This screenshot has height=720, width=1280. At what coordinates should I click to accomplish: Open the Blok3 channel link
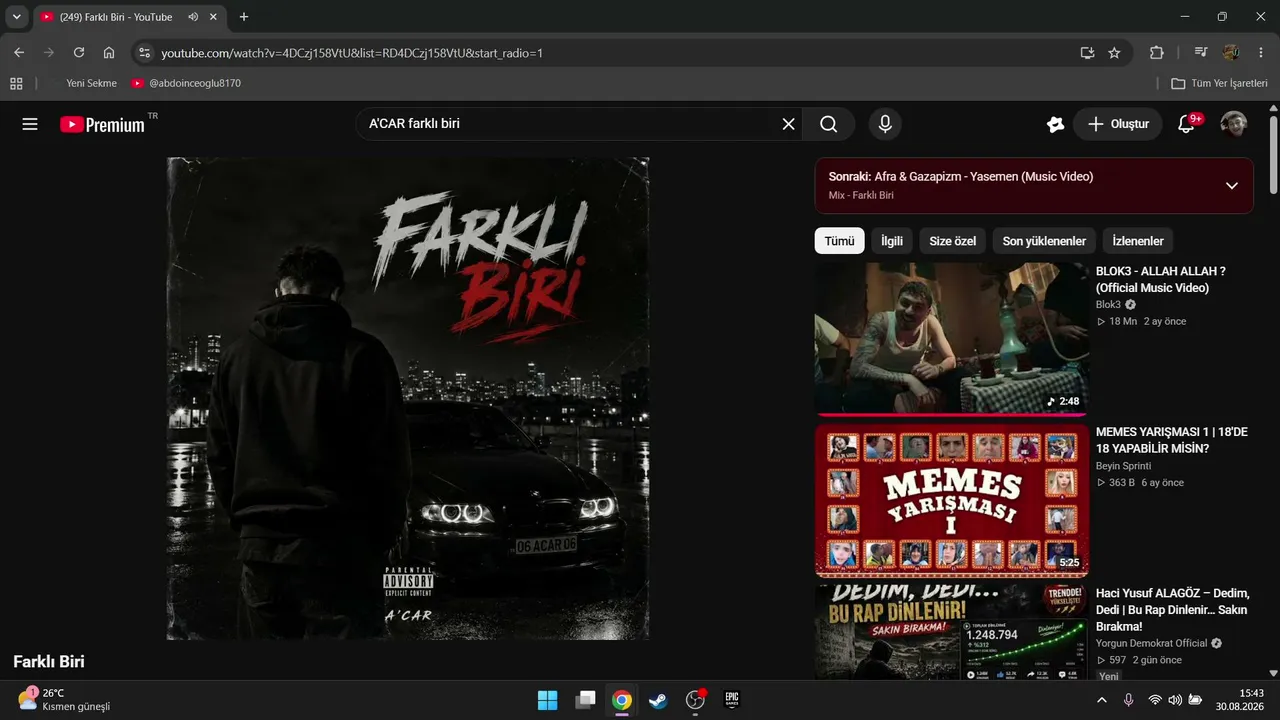coord(1108,304)
